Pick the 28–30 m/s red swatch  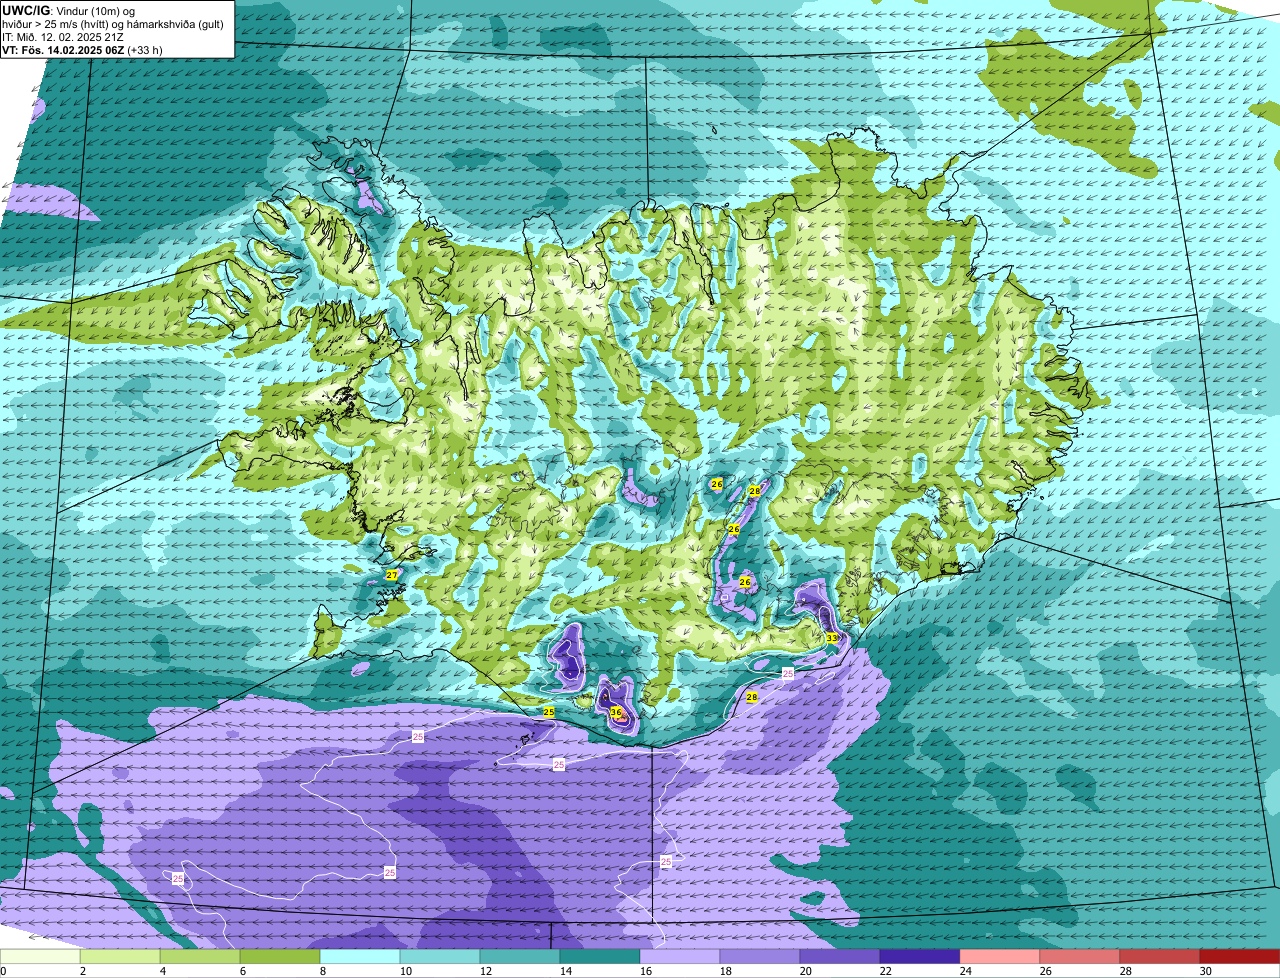[x=1160, y=956]
